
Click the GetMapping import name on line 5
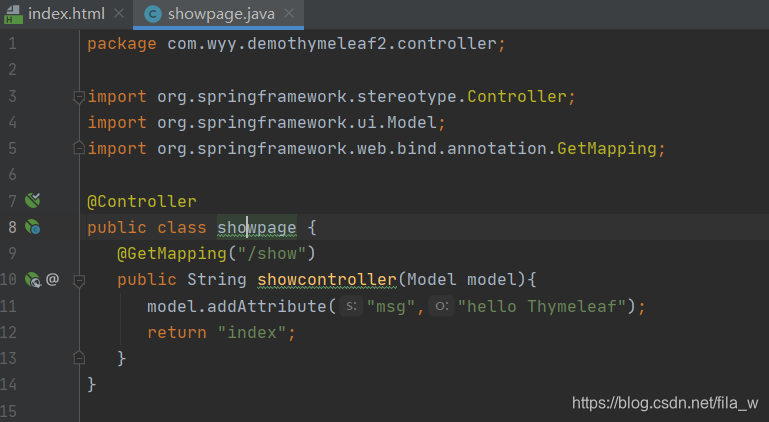click(607, 149)
